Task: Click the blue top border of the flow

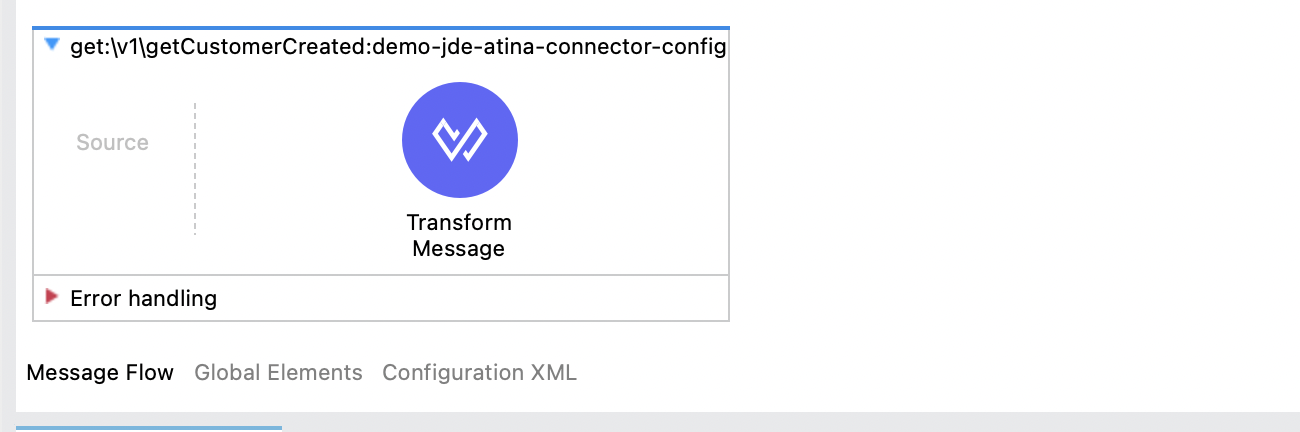Action: coord(380,28)
